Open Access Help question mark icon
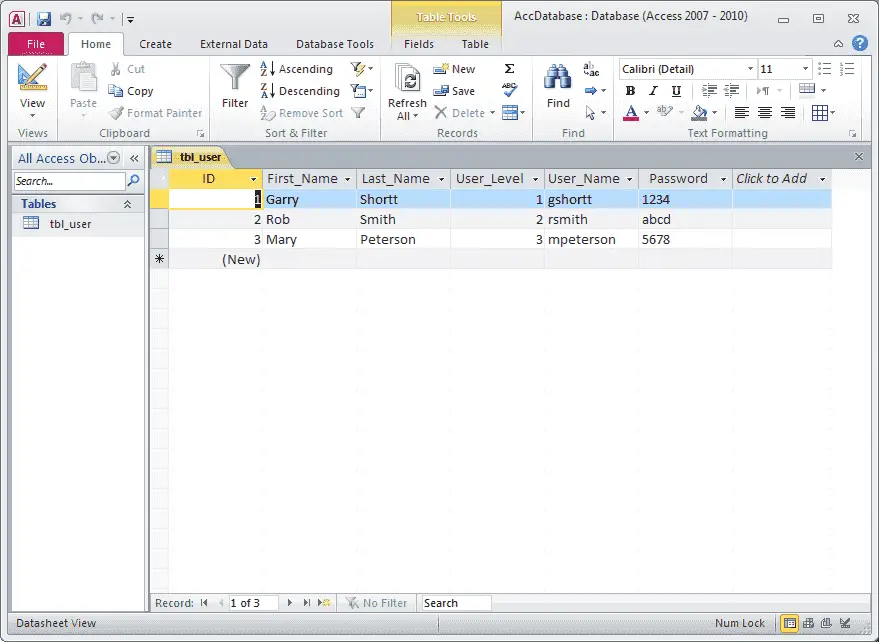 859,43
